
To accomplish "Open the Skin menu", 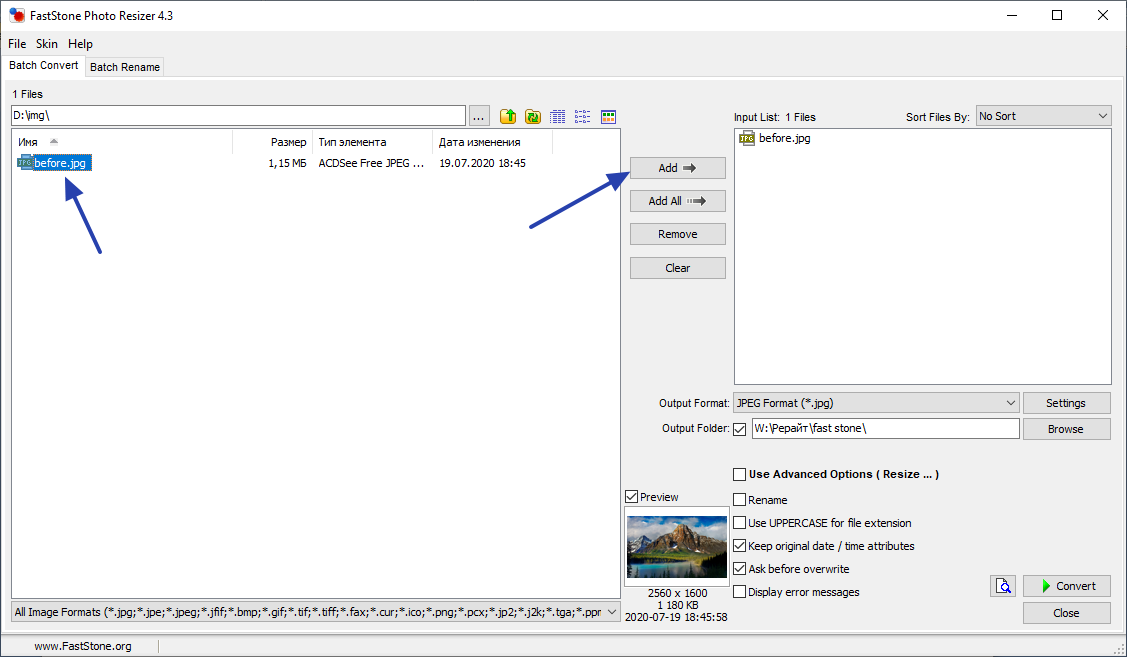I will (47, 44).
